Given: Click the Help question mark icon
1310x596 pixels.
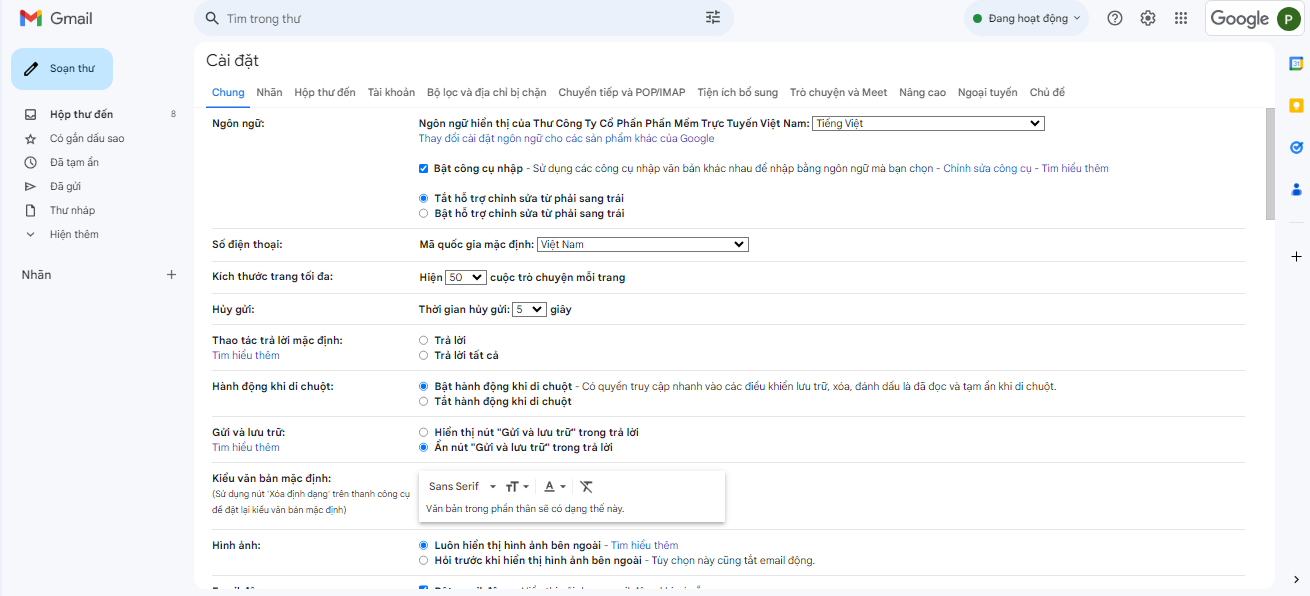Looking at the screenshot, I should pos(1115,18).
